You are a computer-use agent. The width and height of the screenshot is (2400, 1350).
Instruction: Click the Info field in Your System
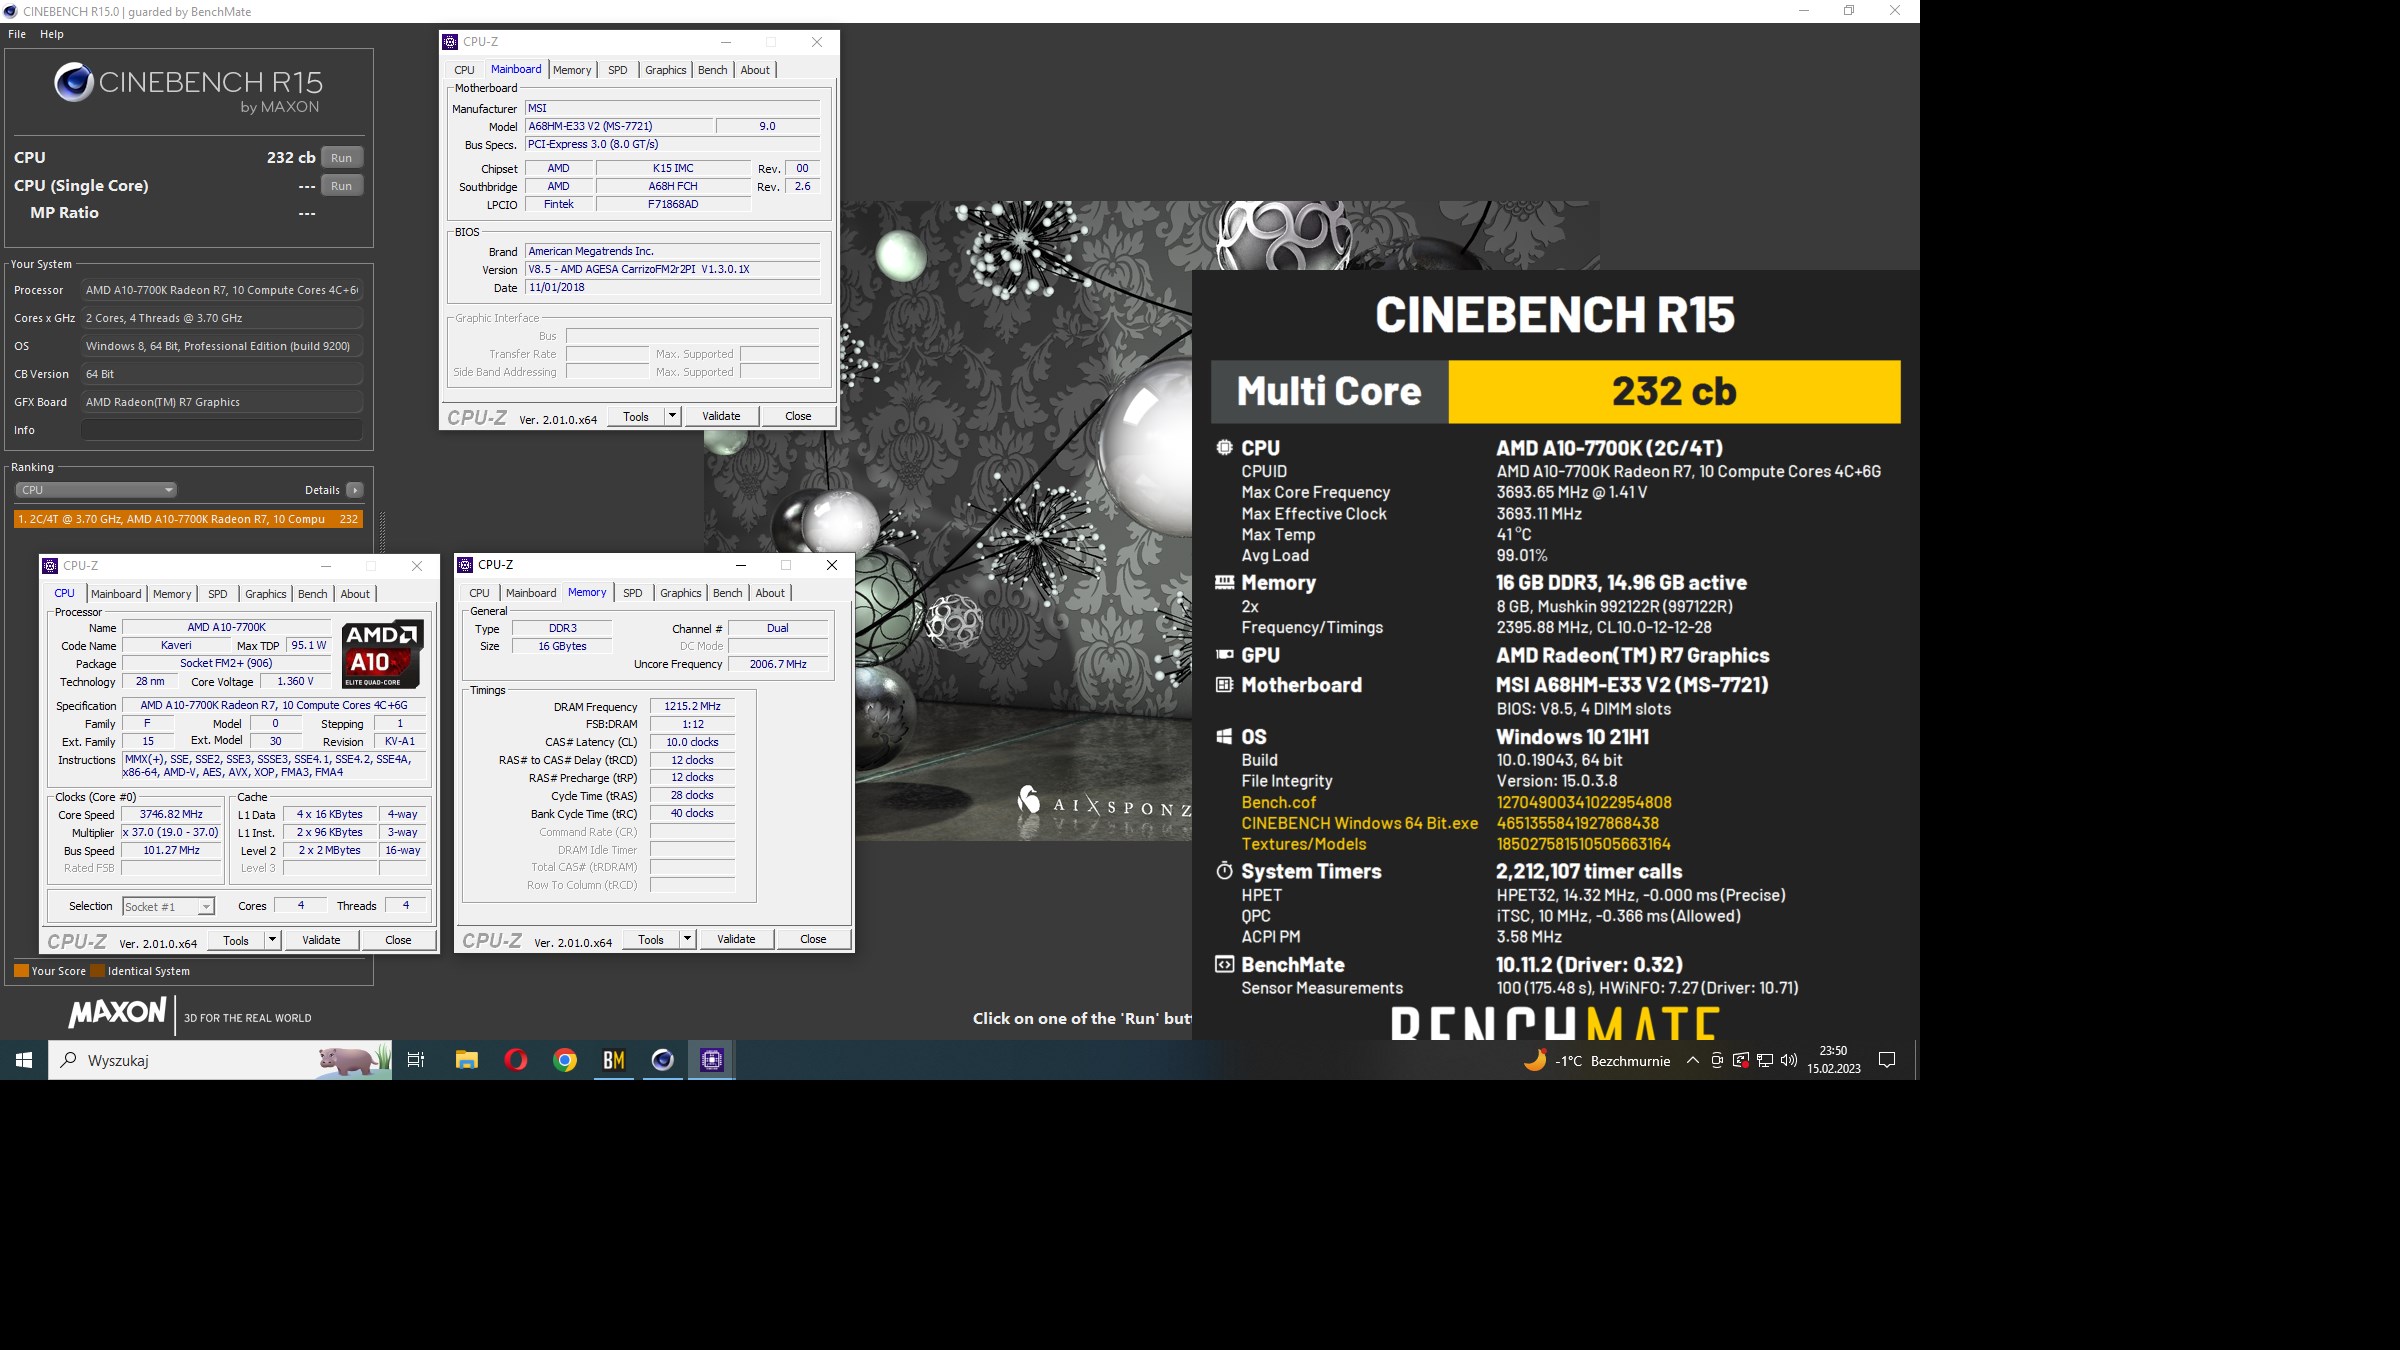[x=222, y=430]
